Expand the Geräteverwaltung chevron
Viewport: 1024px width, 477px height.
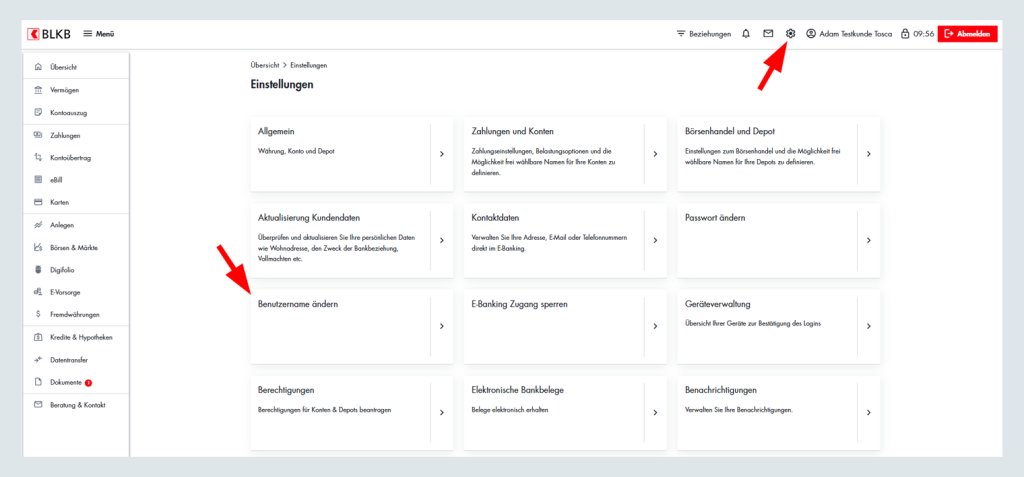(x=869, y=326)
